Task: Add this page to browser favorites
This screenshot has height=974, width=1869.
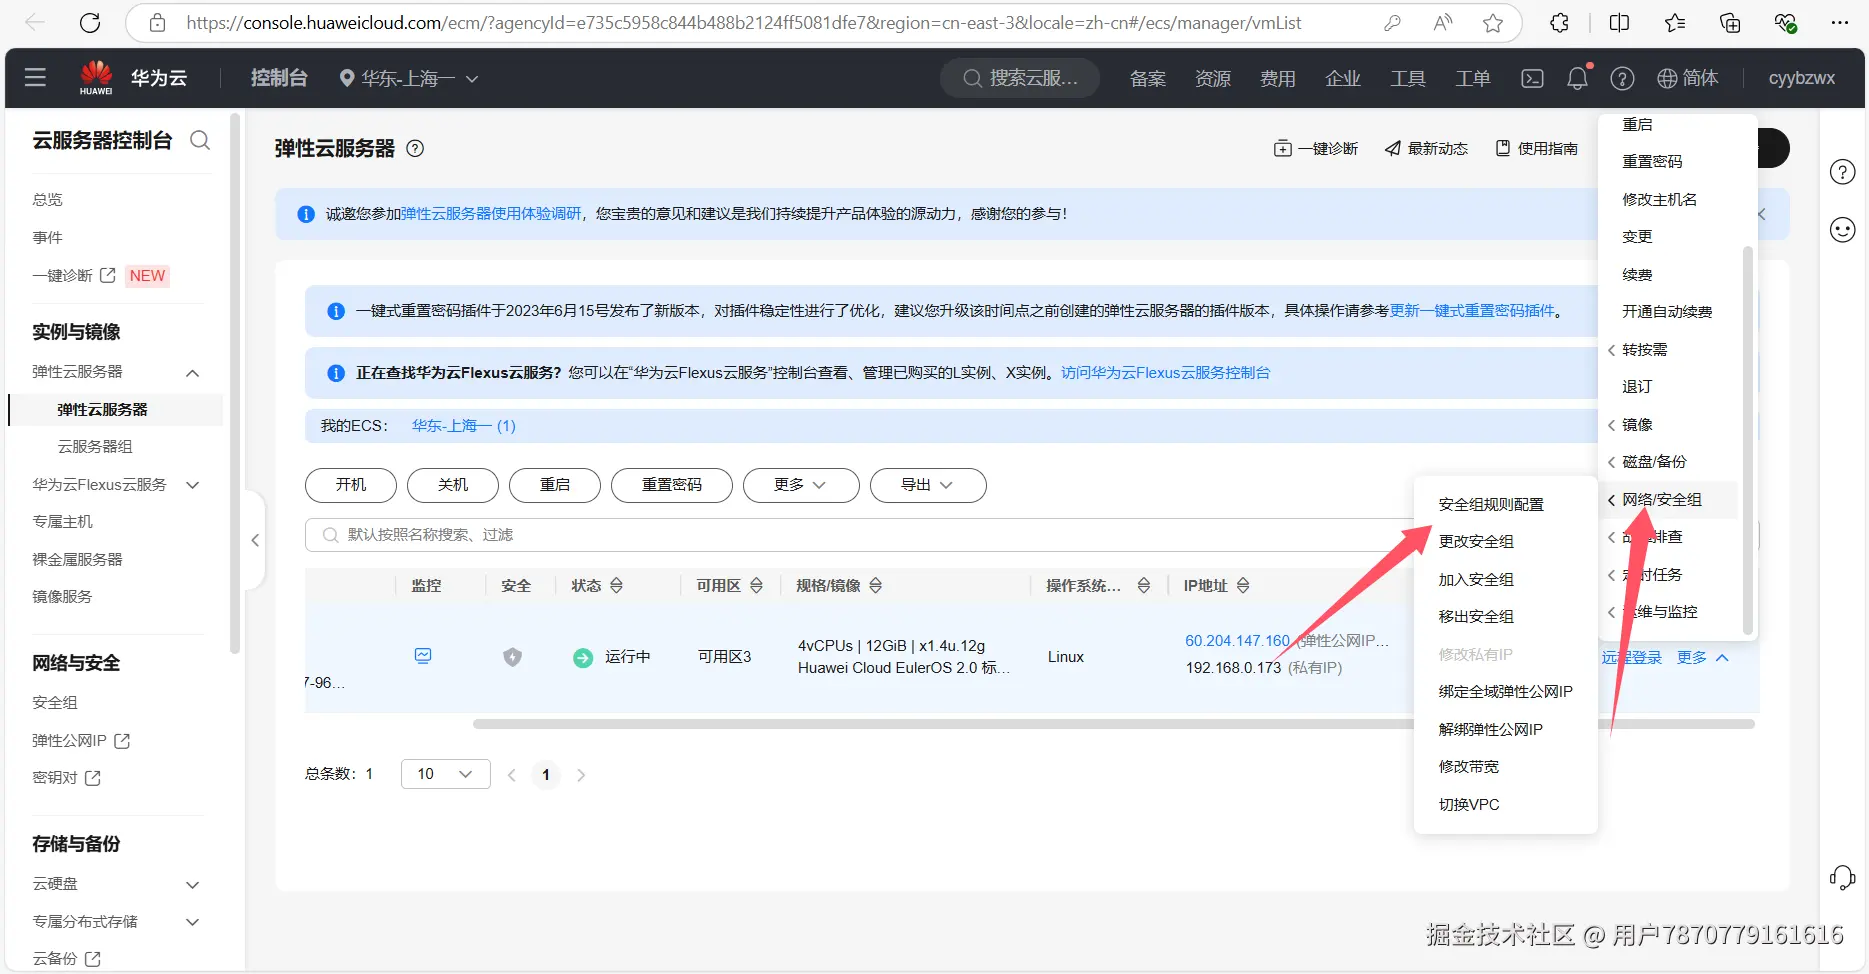Action: [x=1493, y=23]
